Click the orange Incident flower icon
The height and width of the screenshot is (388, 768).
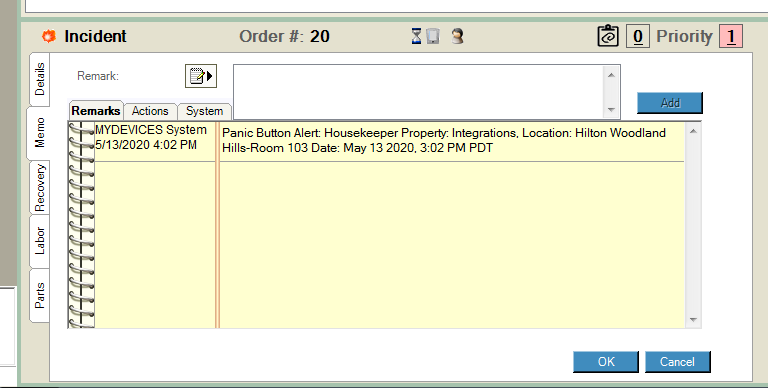click(48, 36)
